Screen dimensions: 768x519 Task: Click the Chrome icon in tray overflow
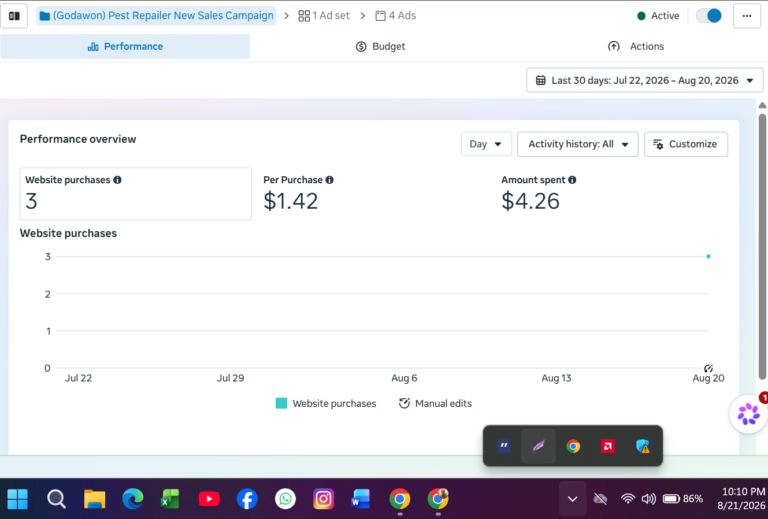[573, 446]
